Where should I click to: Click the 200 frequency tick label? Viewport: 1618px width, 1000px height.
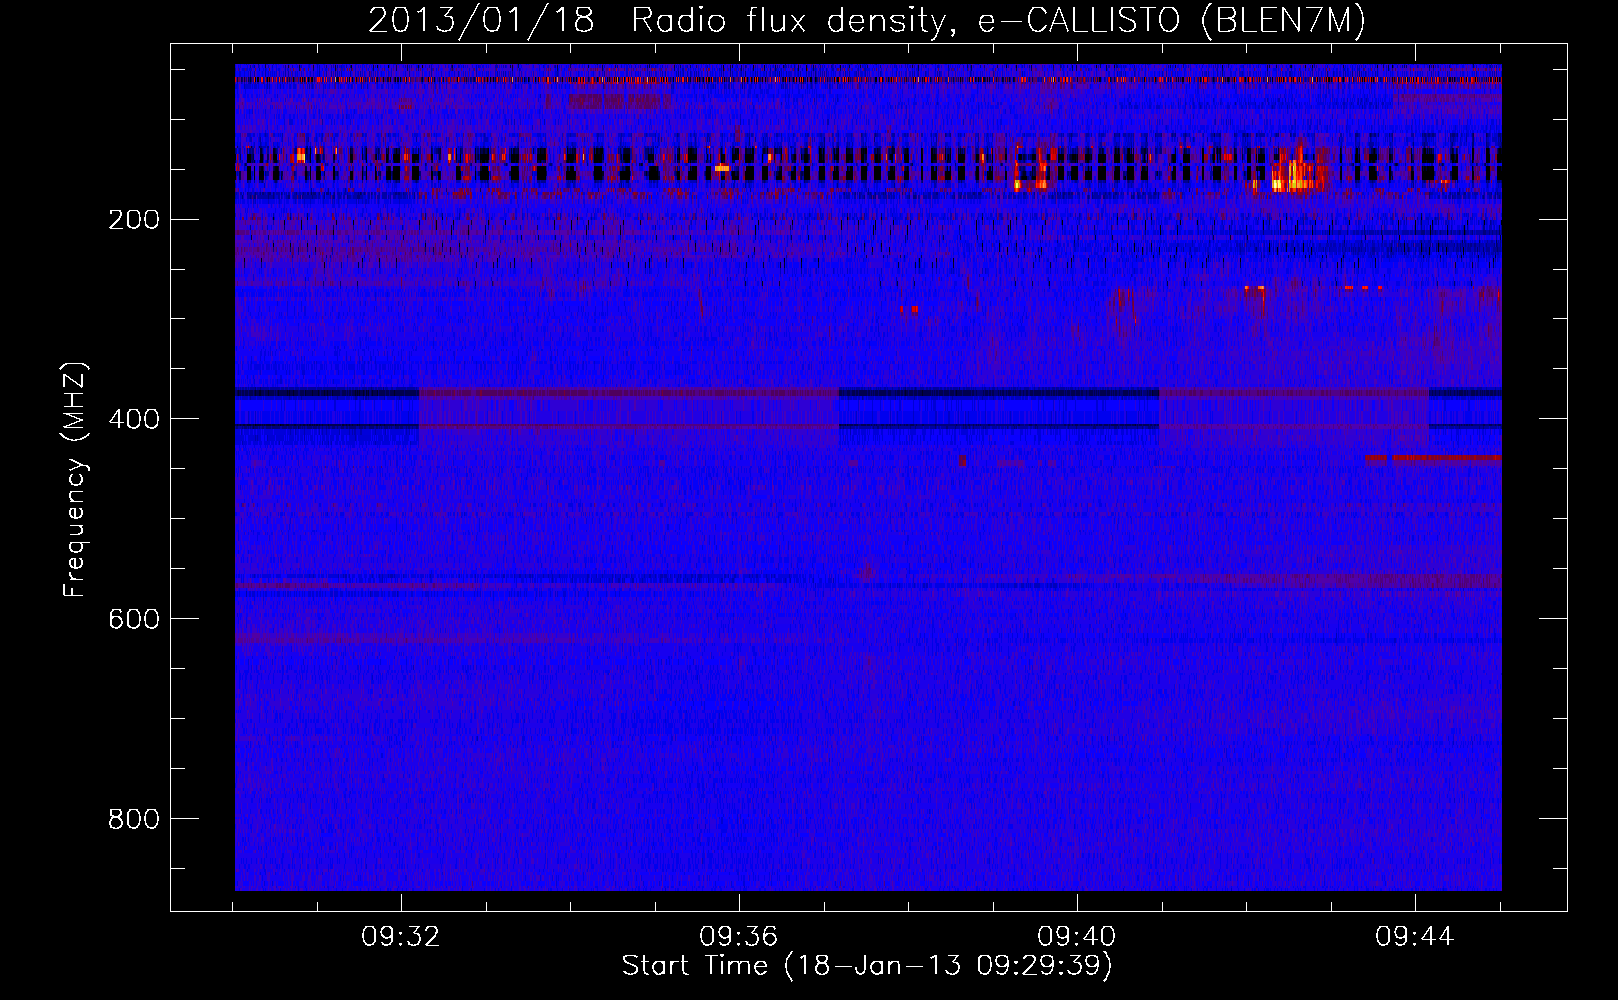[134, 219]
